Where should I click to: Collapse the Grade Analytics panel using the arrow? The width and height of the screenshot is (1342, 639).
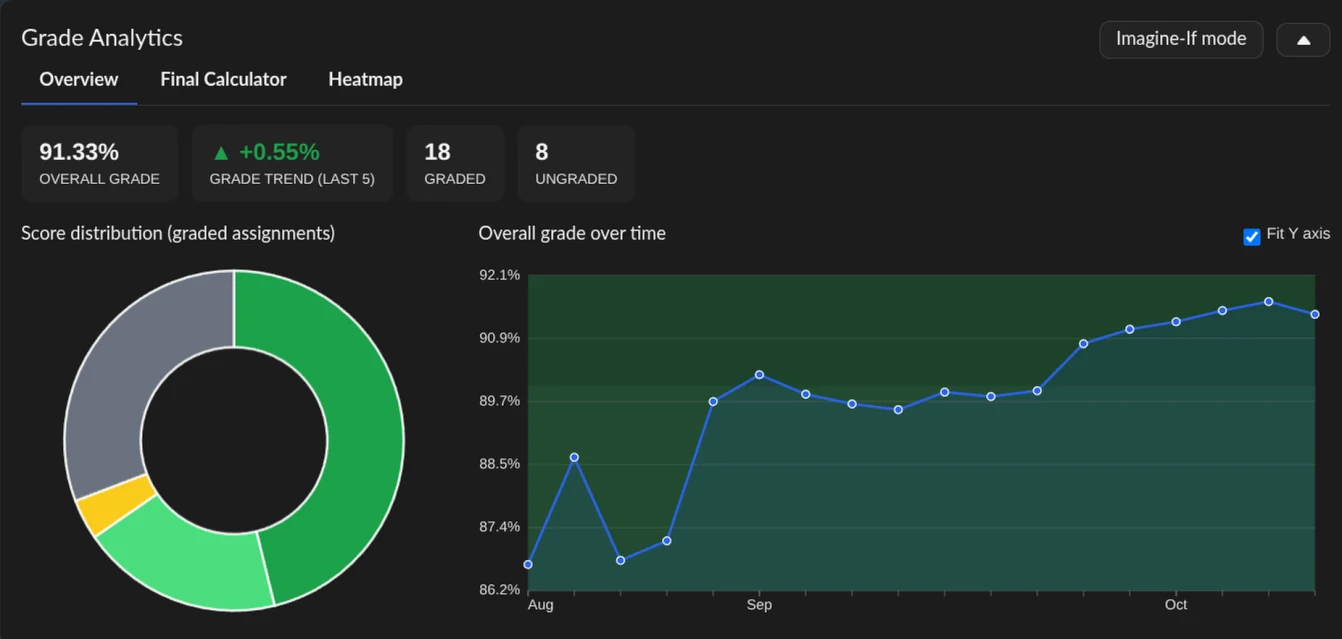pos(1303,40)
